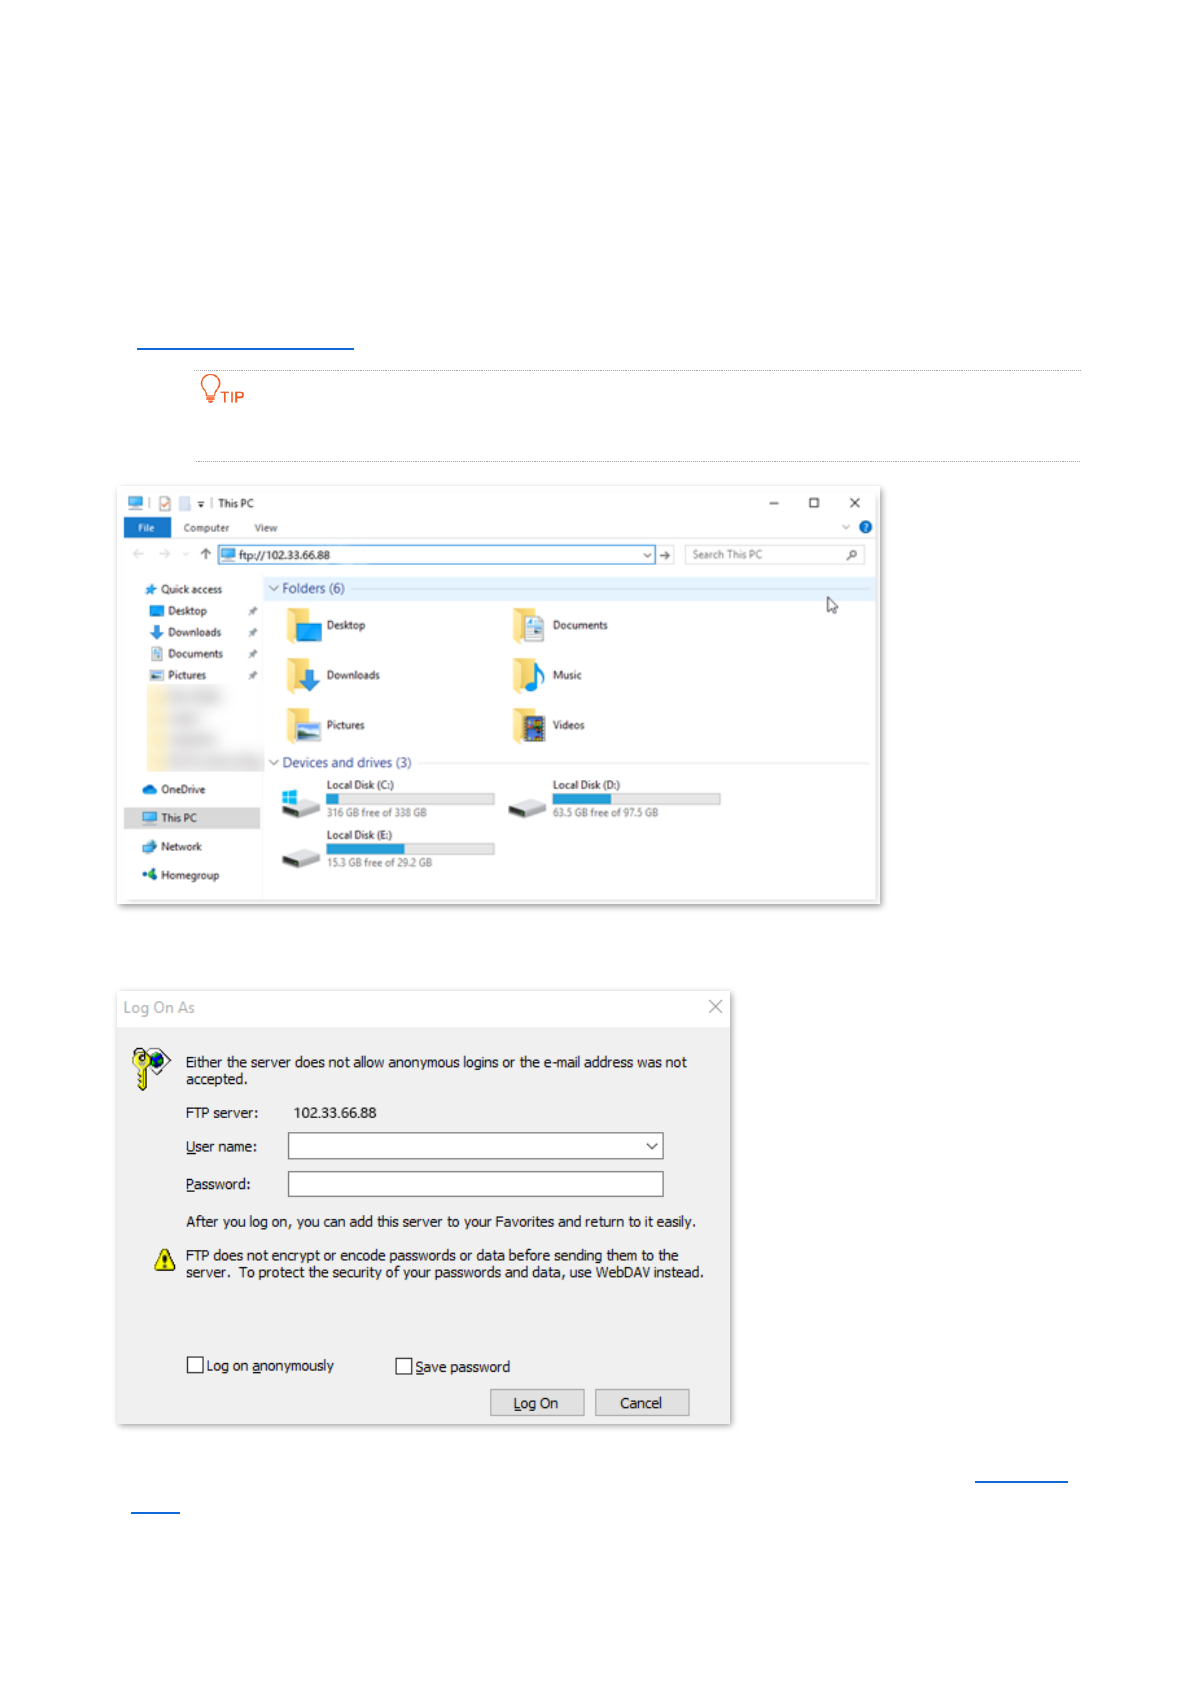
Task: Check Log on anonymously
Action: point(195,1365)
